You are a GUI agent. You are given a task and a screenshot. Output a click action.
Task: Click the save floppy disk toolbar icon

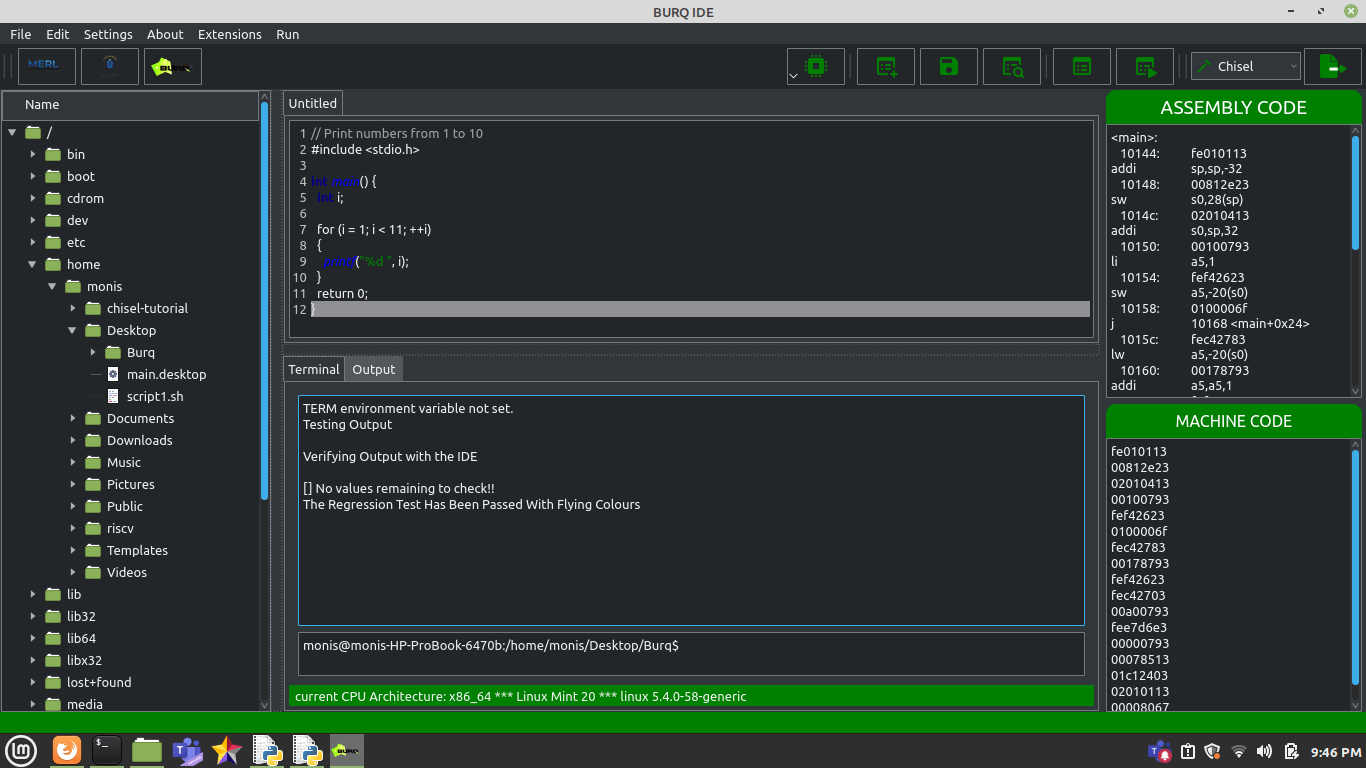pos(949,67)
